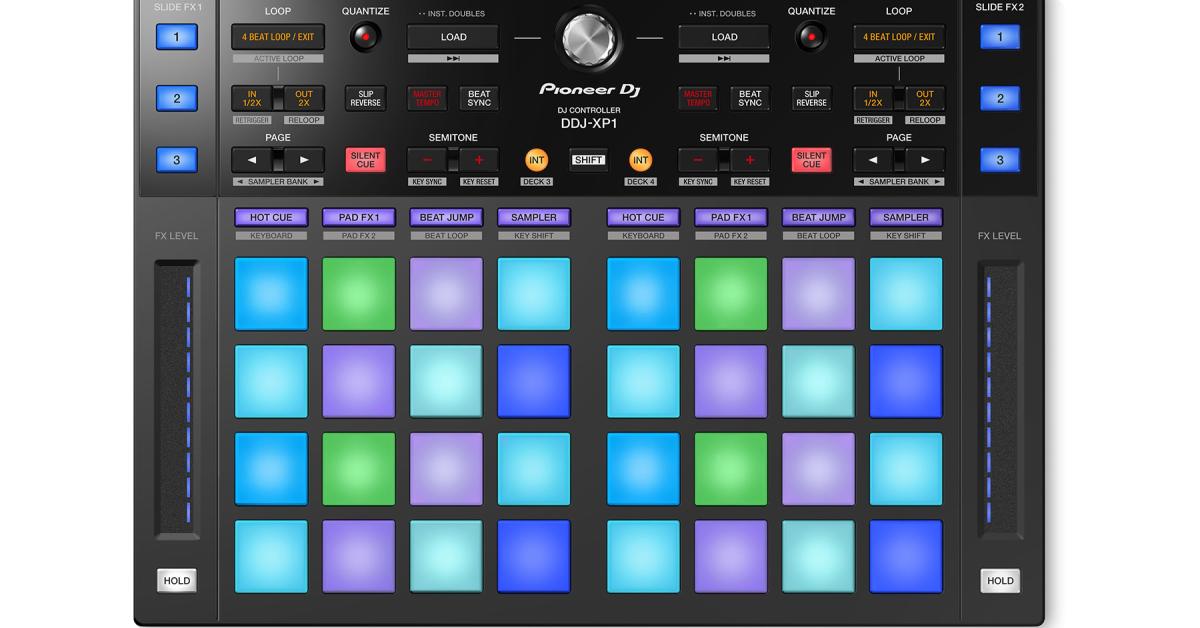Screen dimensions: 1200x628
Task: Click the orange INT button for Deck 3
Action: pos(537,160)
